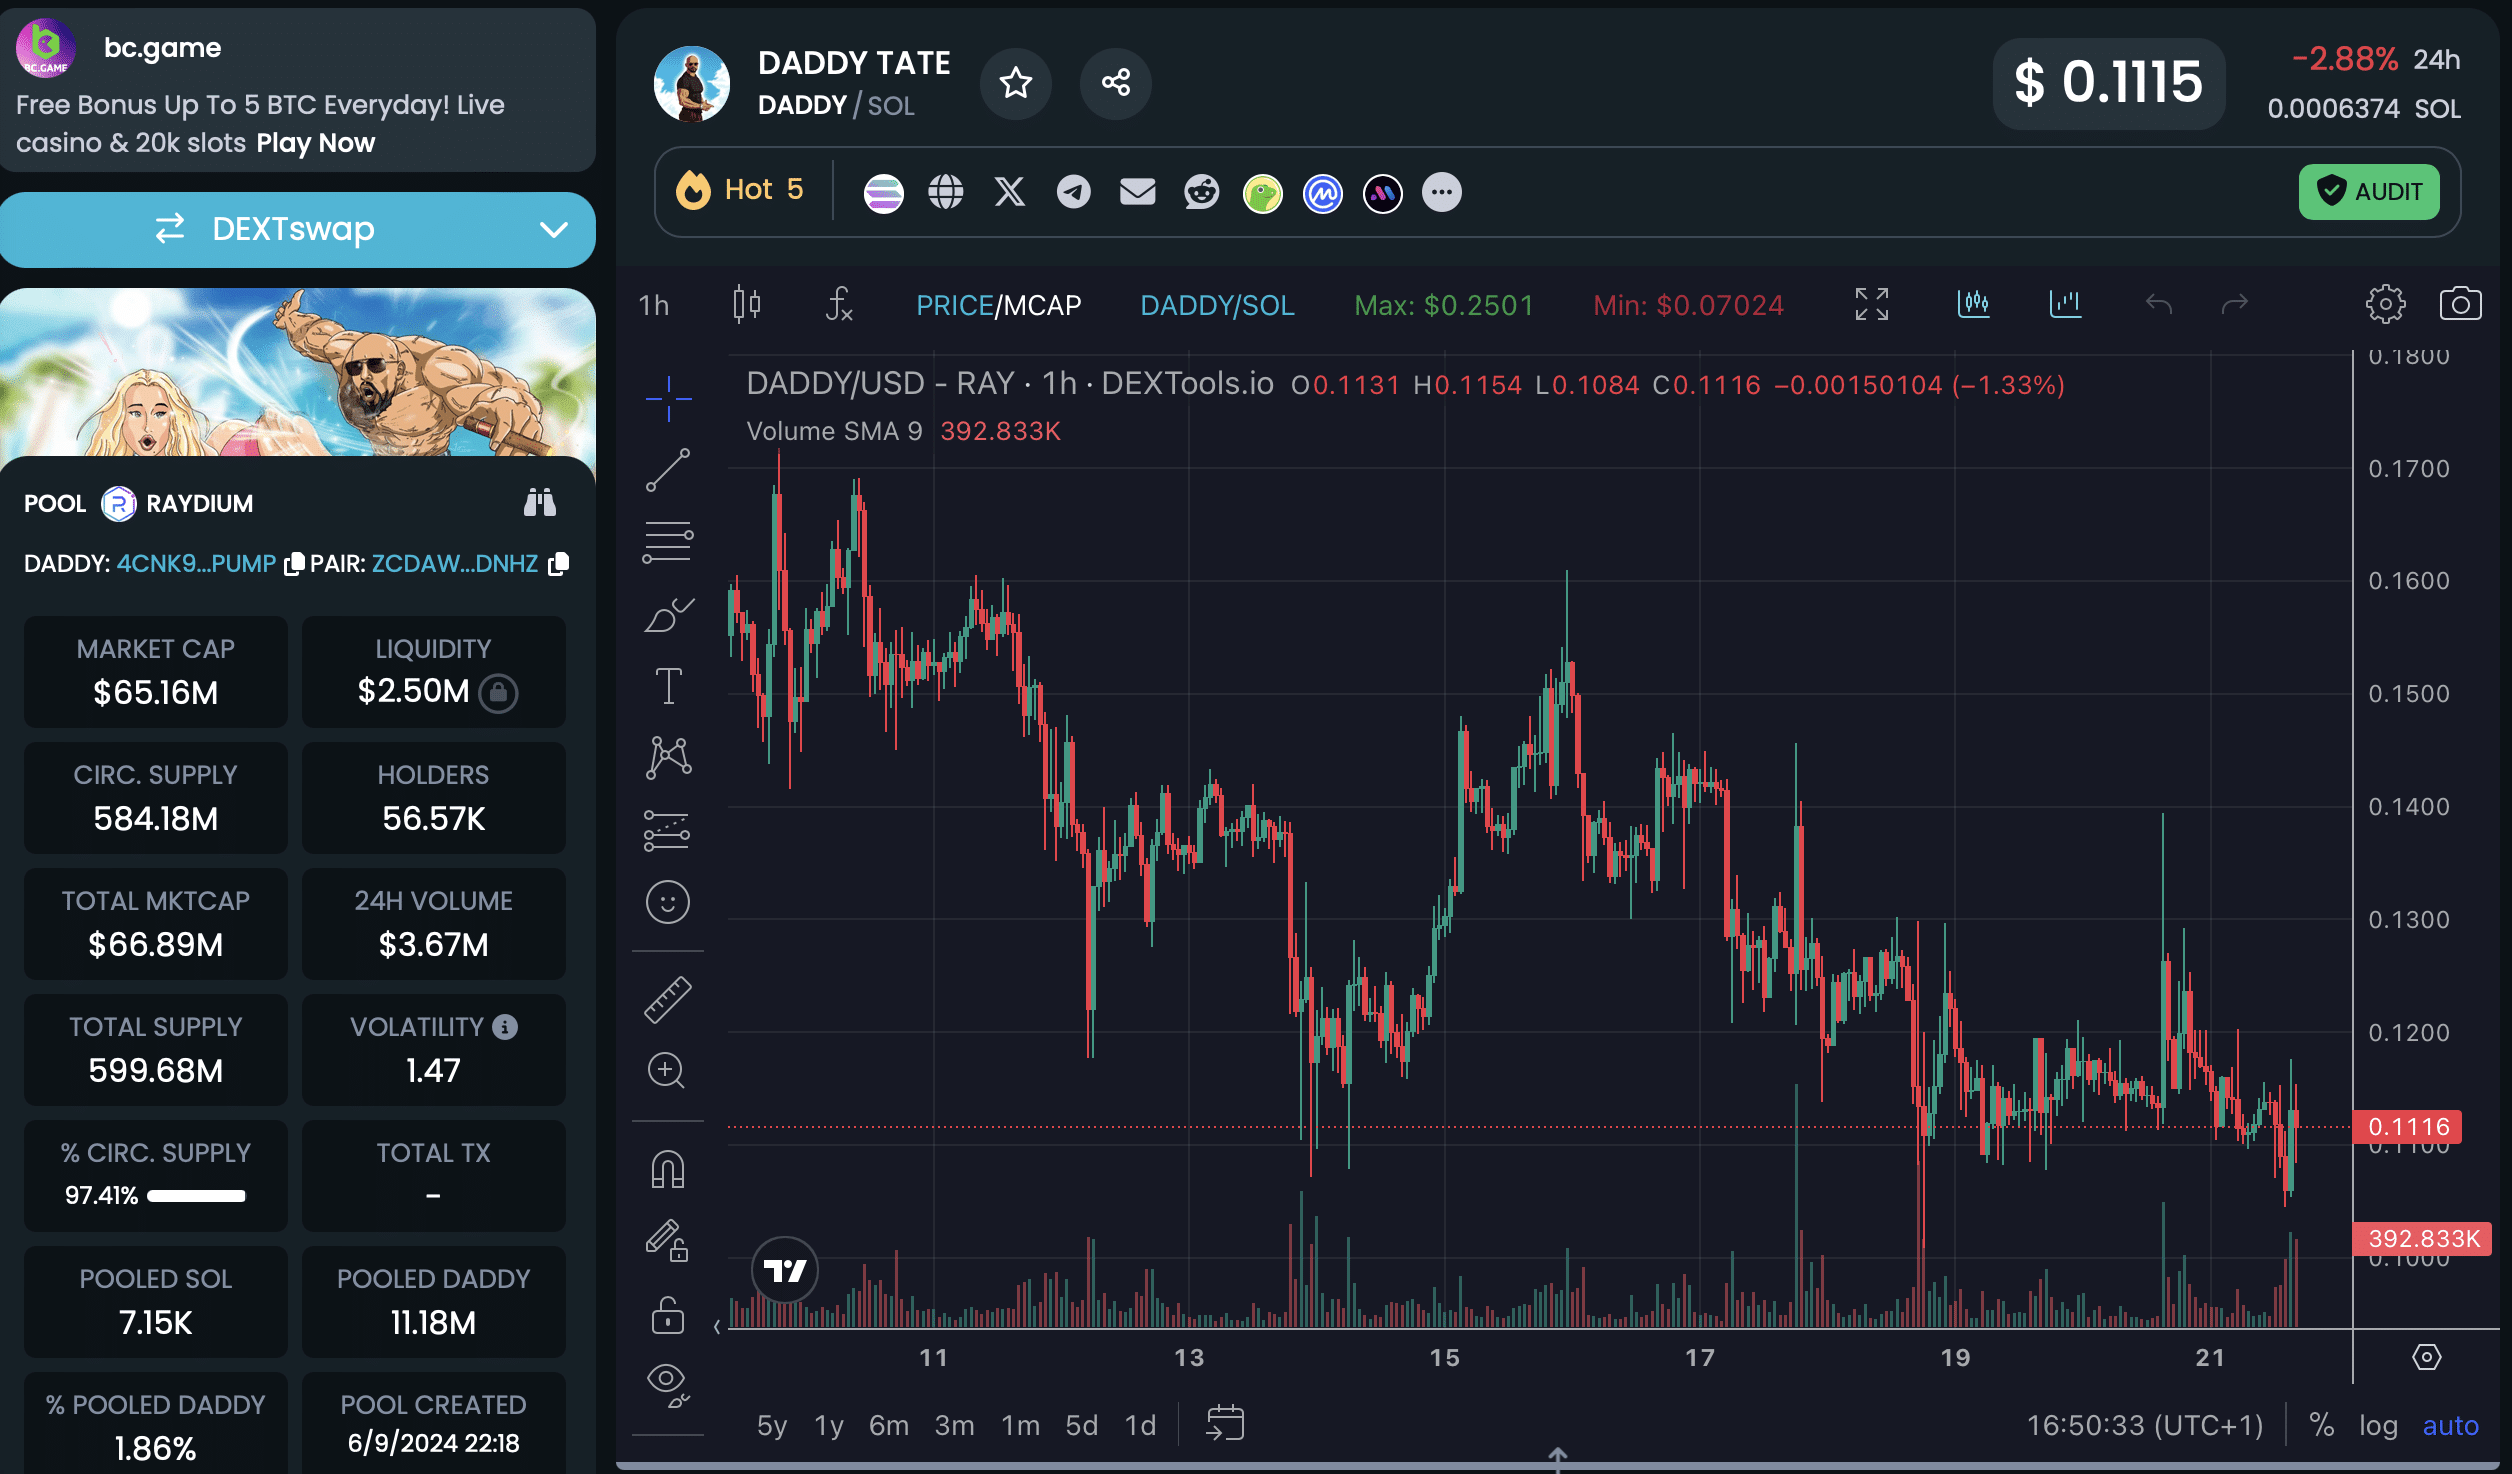
Task: Set chart range to 5y
Action: pyautogui.click(x=772, y=1425)
